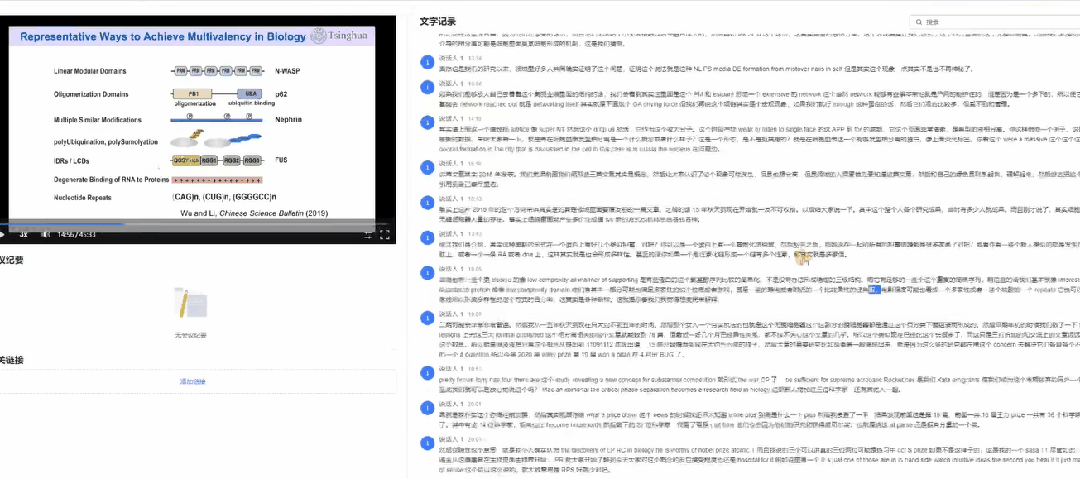The height and width of the screenshot is (479, 1080).
Task: Change the 3X playback speed
Action: click(x=22, y=234)
